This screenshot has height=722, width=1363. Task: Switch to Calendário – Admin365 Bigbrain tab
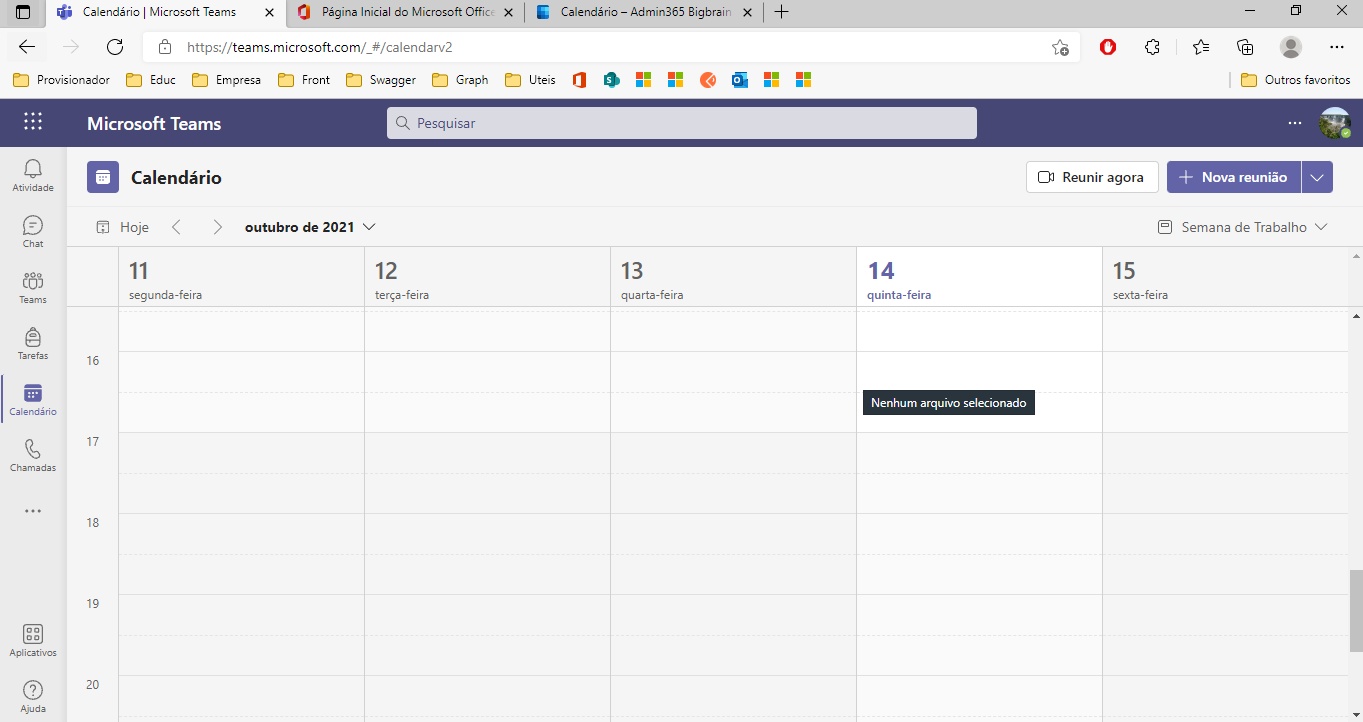[646, 12]
